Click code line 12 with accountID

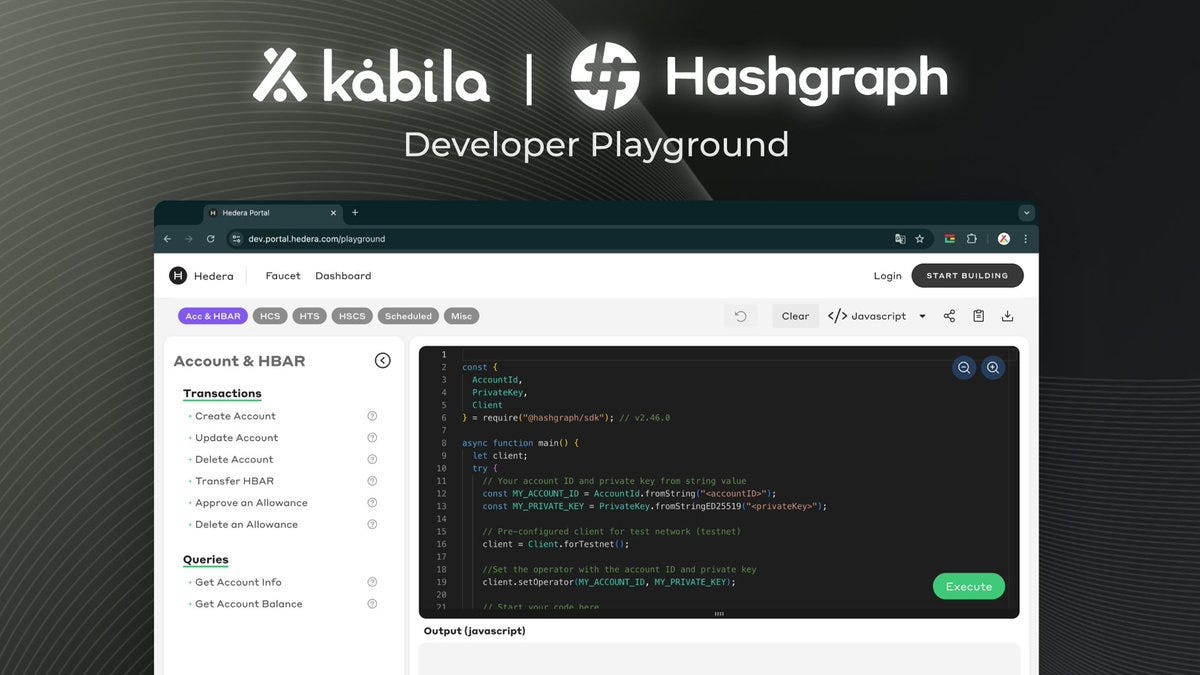[629, 493]
